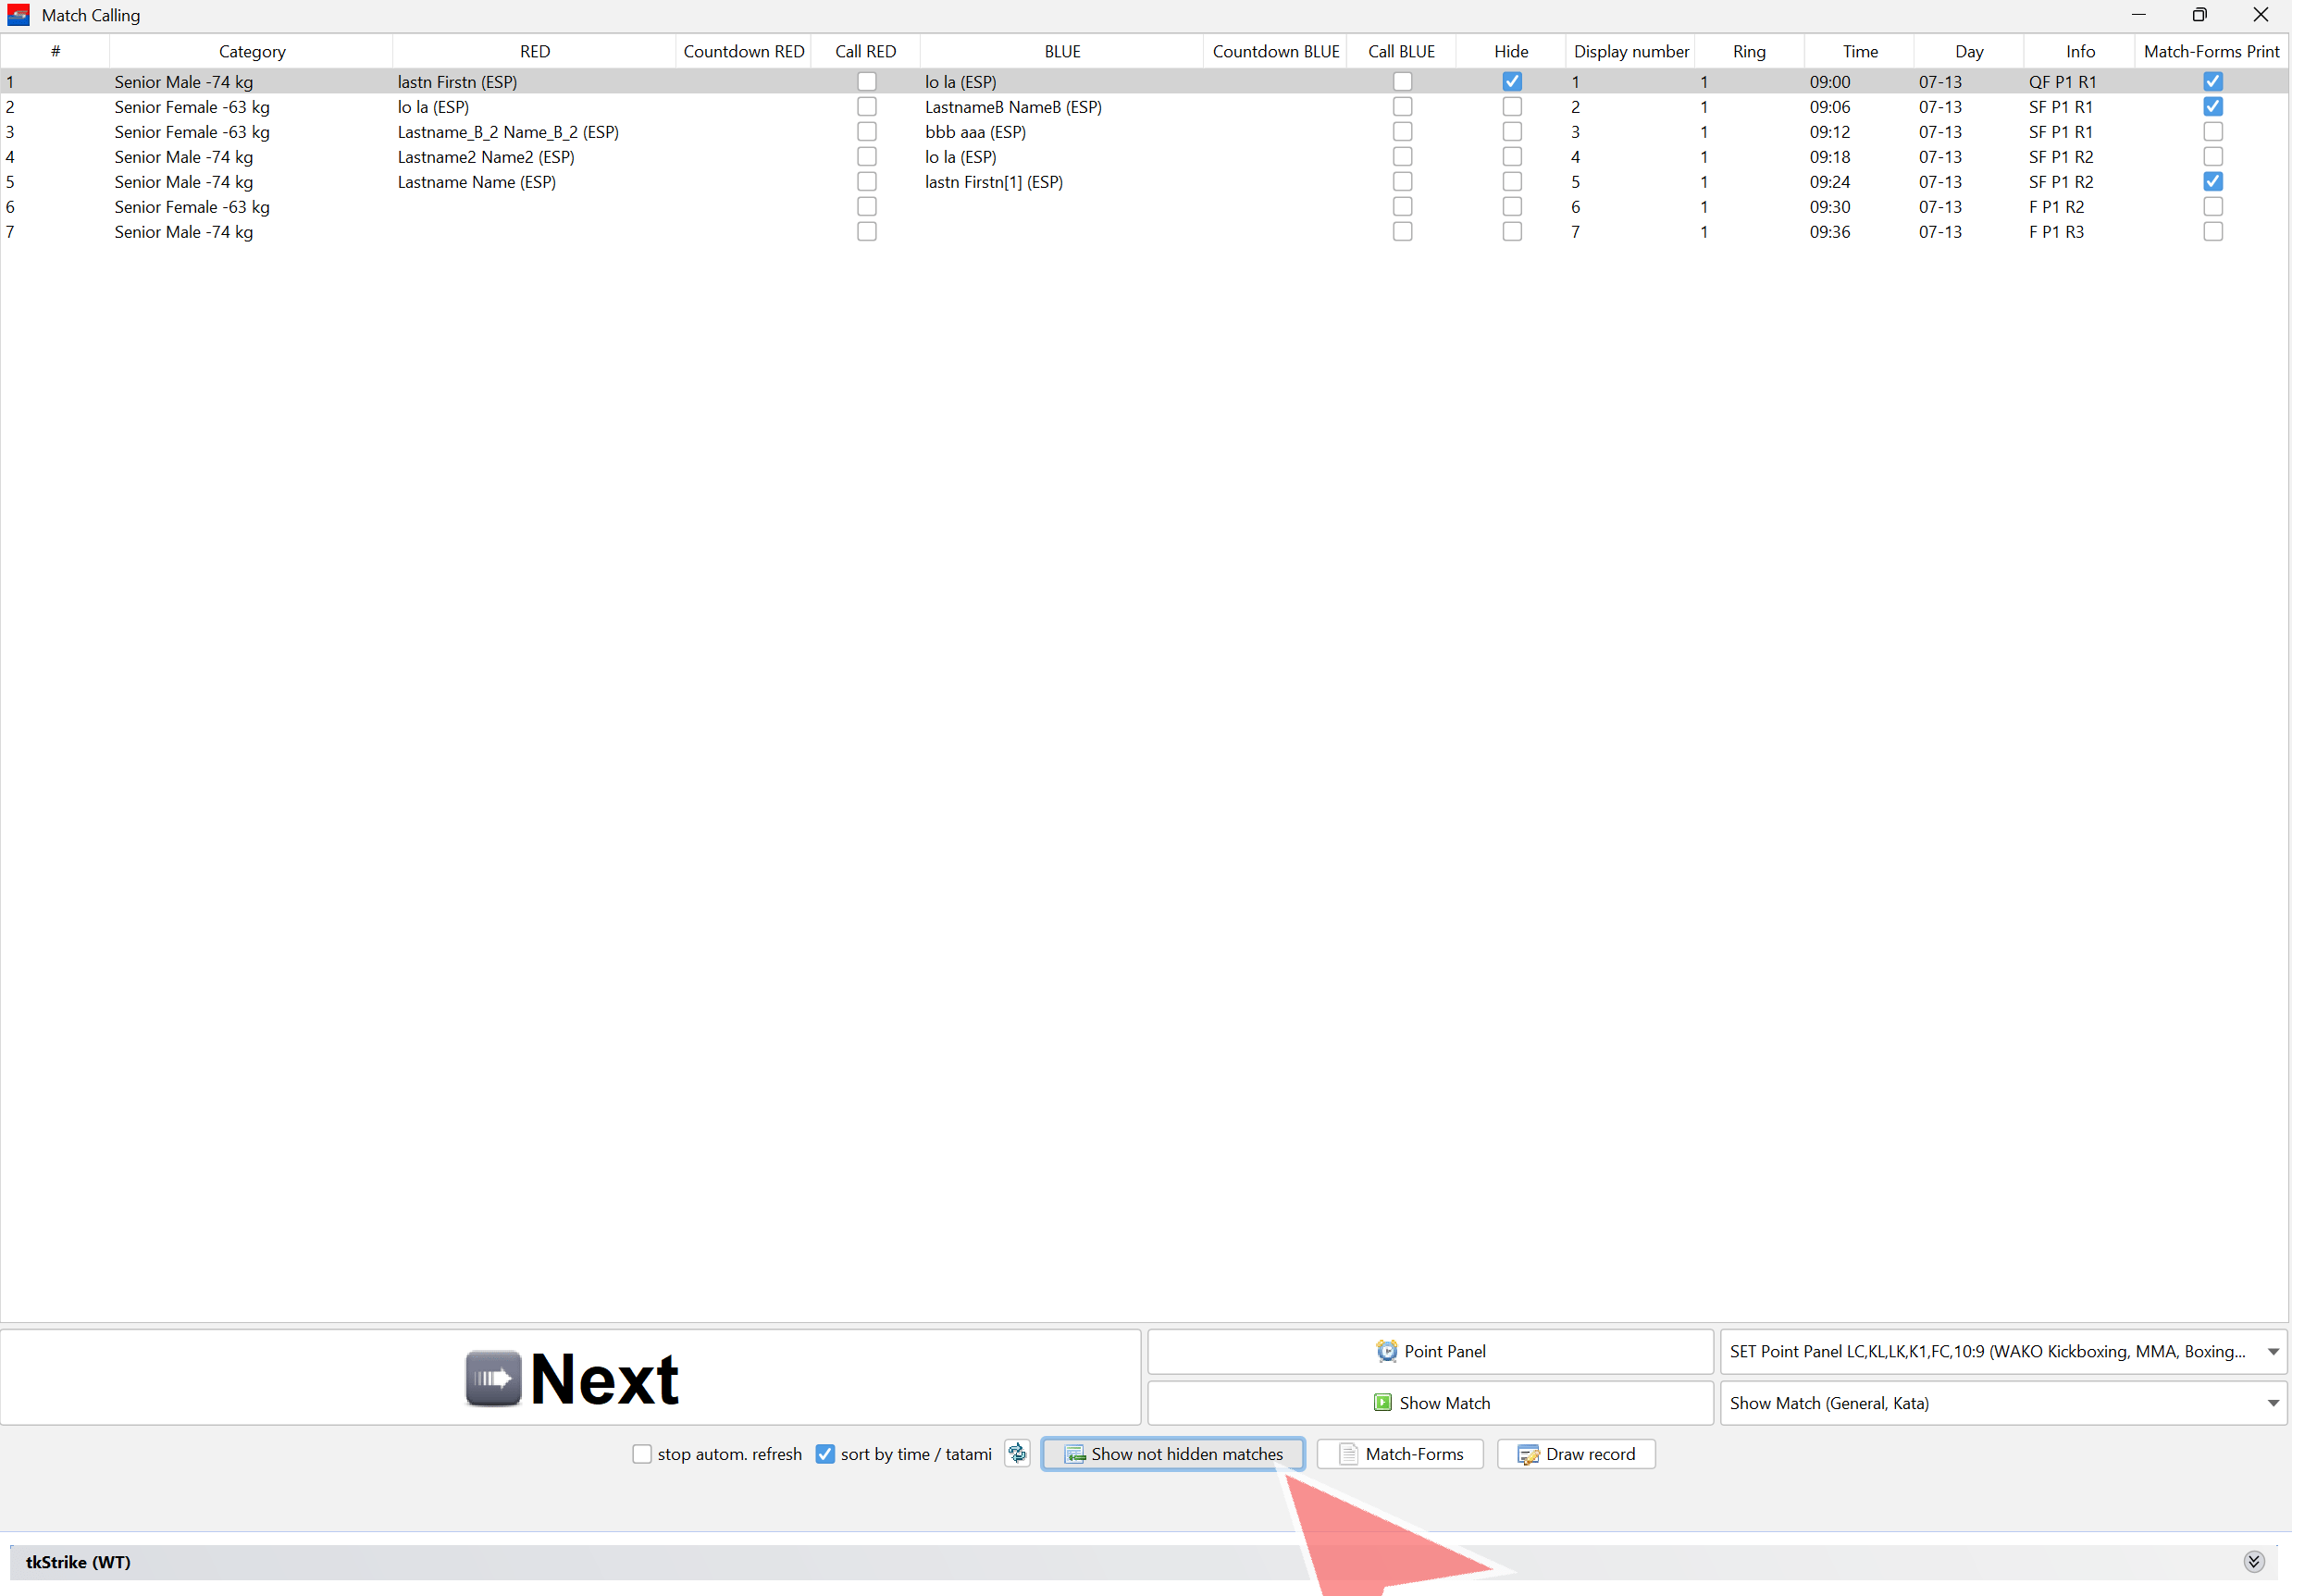The image size is (2317, 1596).
Task: Click Show not hidden matches
Action: [1173, 1454]
